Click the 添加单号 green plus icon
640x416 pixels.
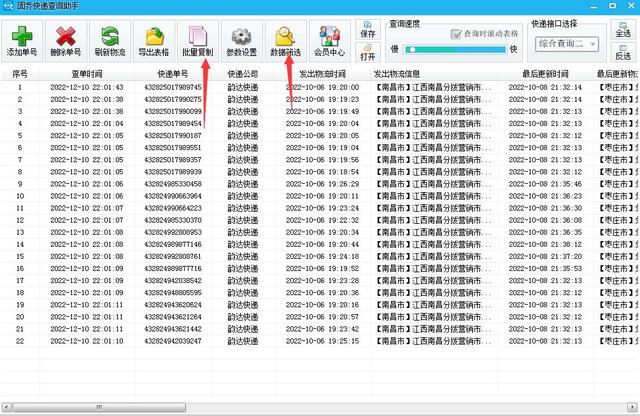[x=22, y=36]
